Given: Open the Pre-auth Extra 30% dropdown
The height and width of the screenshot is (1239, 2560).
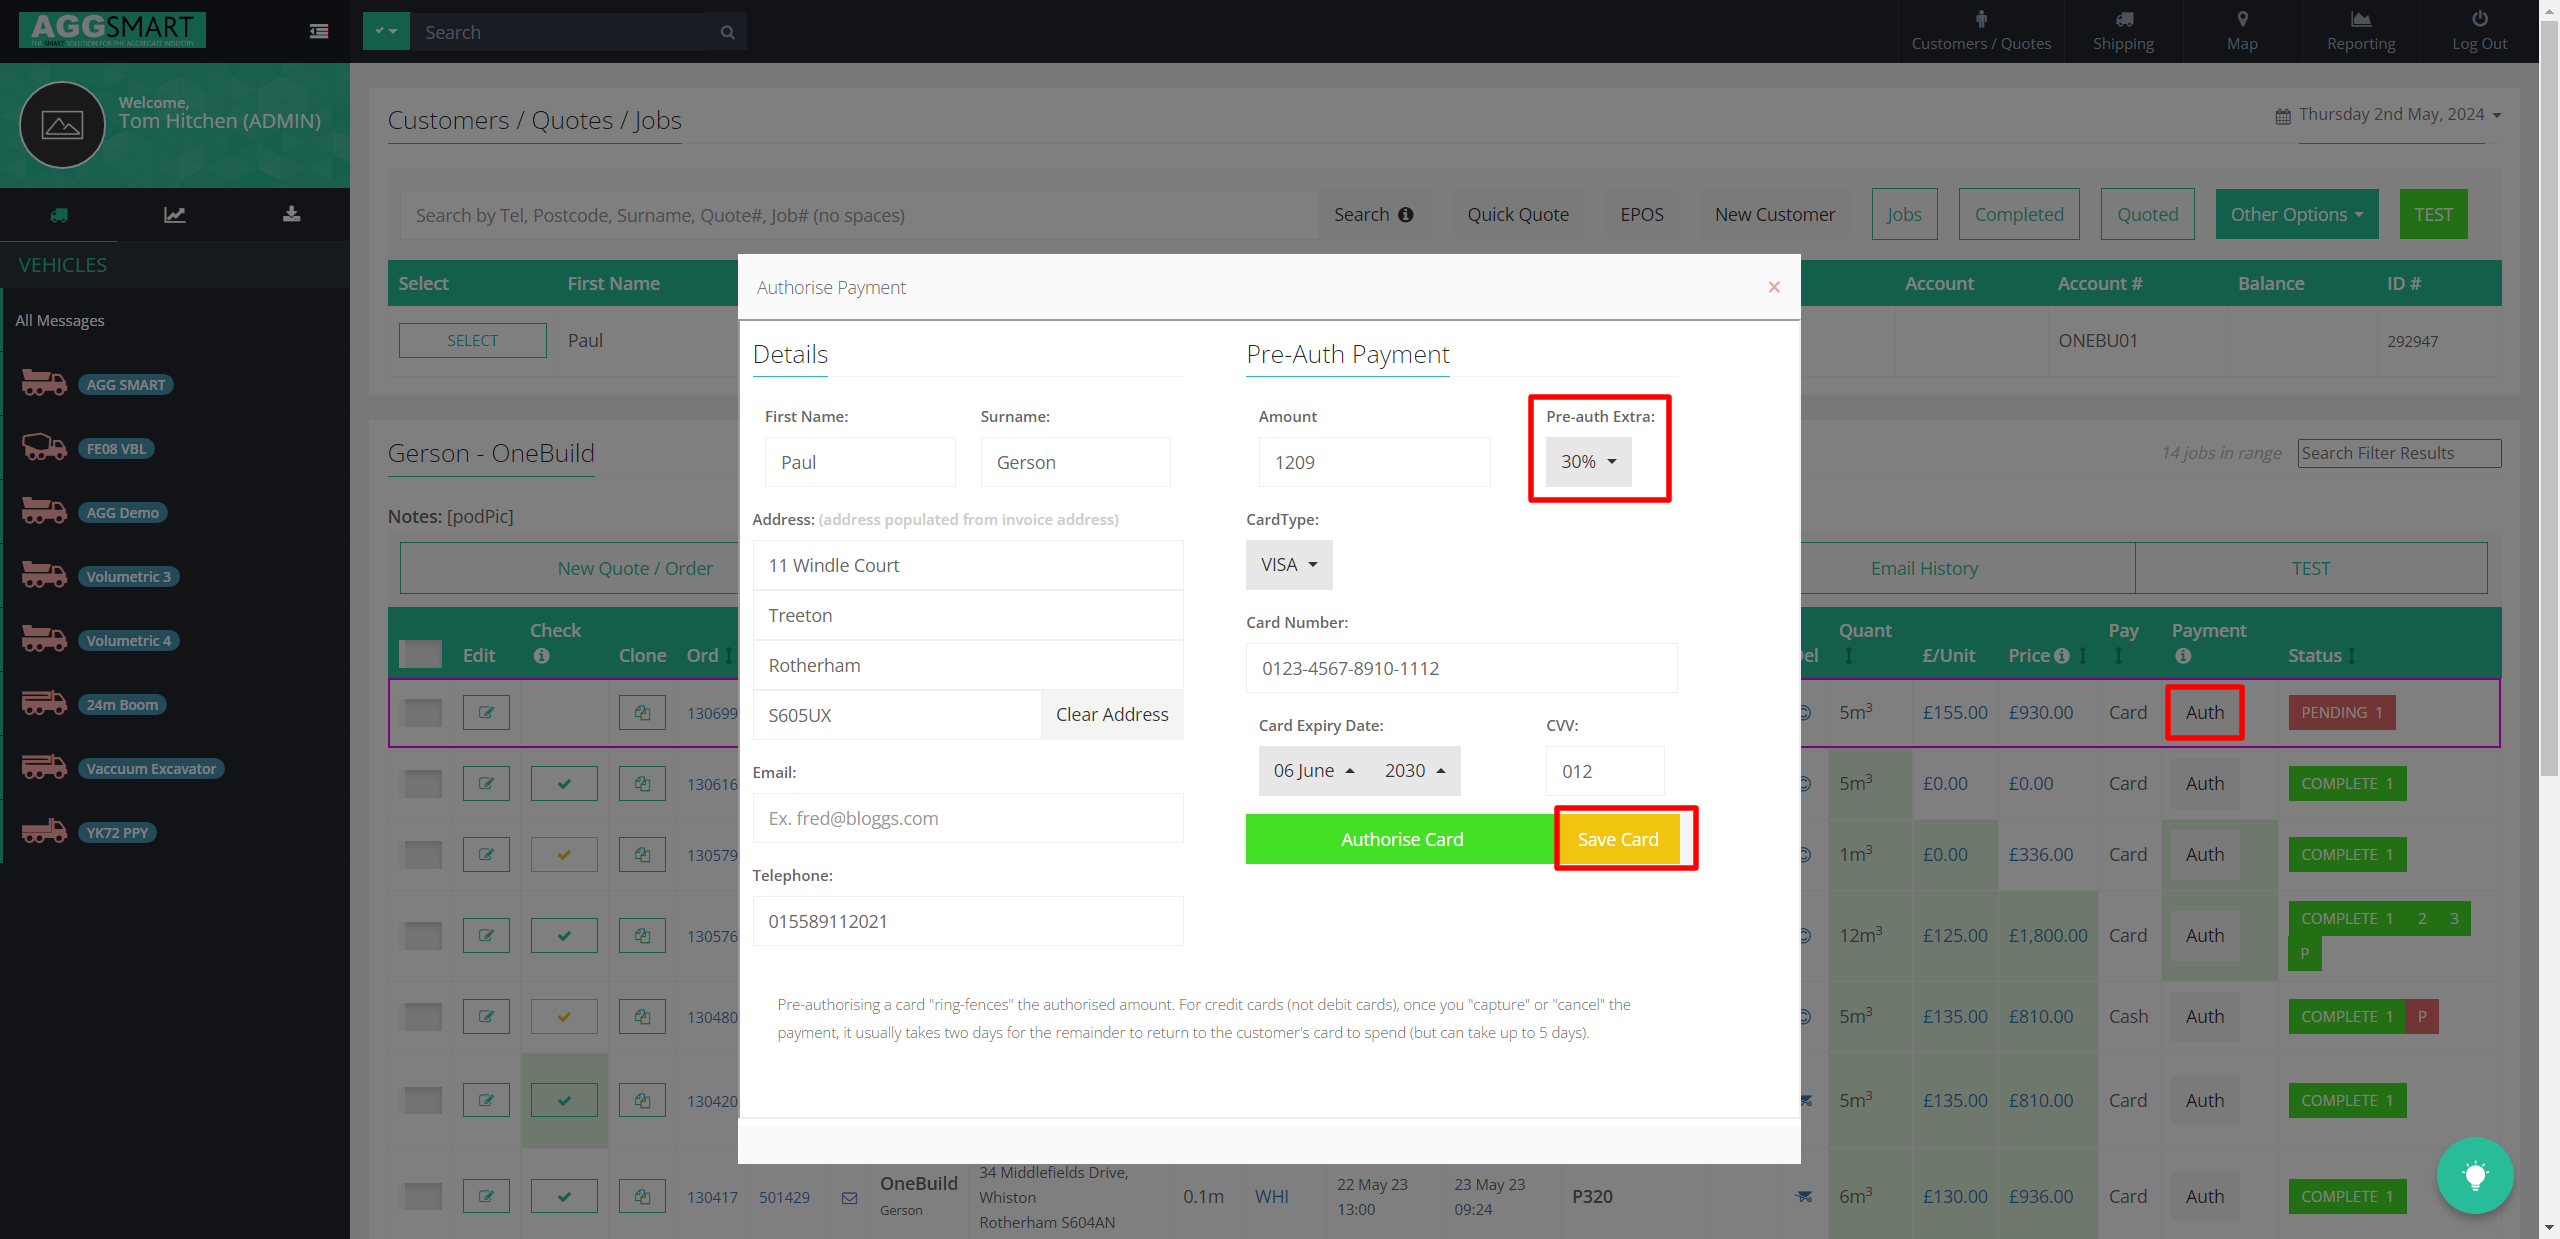Looking at the screenshot, I should pyautogui.click(x=1588, y=462).
